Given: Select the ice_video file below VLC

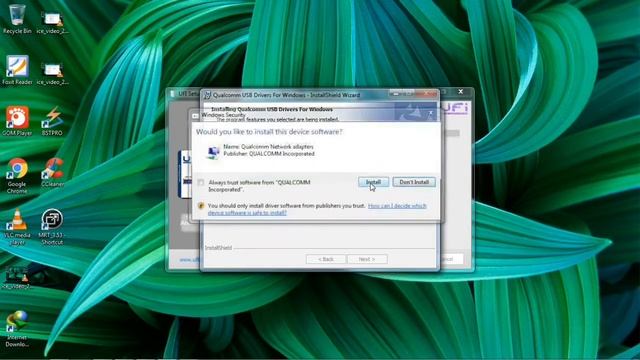Looking at the screenshot, I should tap(16, 278).
